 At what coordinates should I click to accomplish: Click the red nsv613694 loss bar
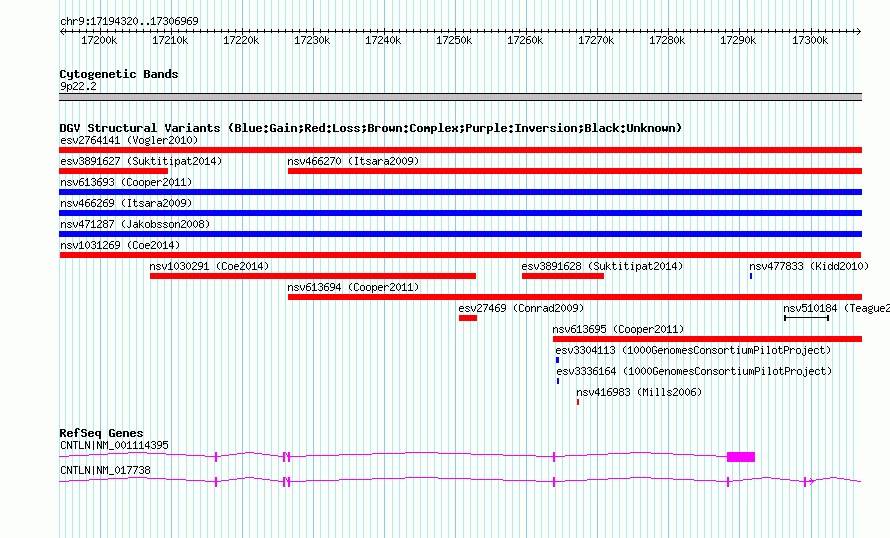coord(575,297)
